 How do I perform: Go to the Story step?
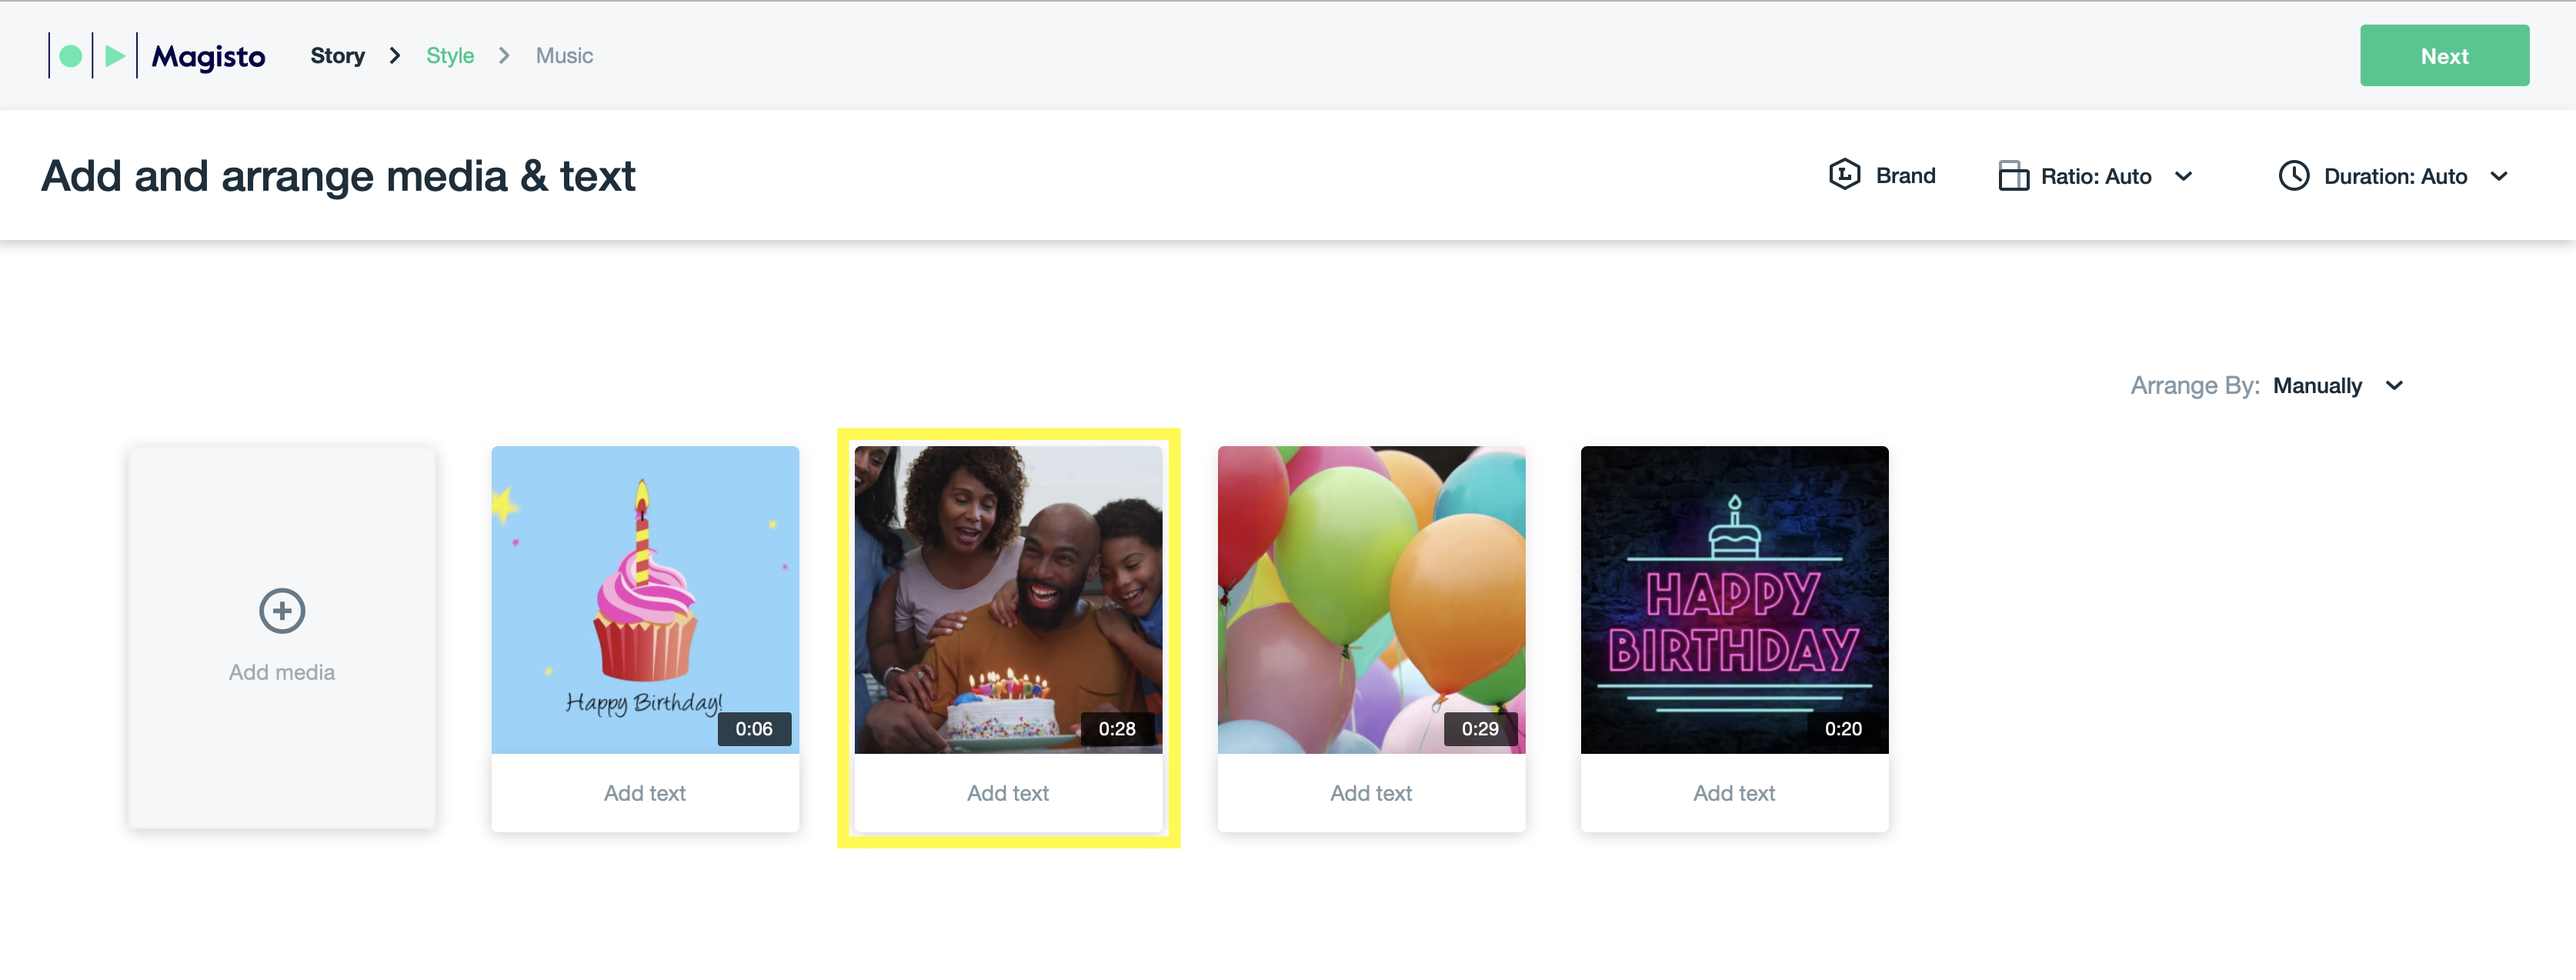(337, 56)
